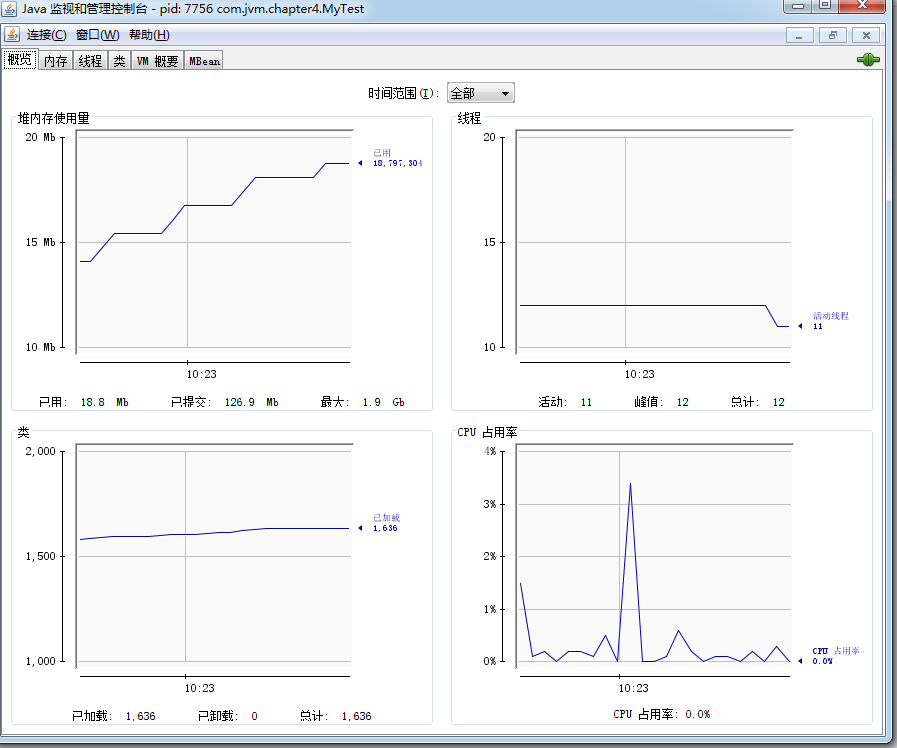This screenshot has width=897, height=748.
Task: Click 已加载 1,636 chart label
Action: (386, 523)
